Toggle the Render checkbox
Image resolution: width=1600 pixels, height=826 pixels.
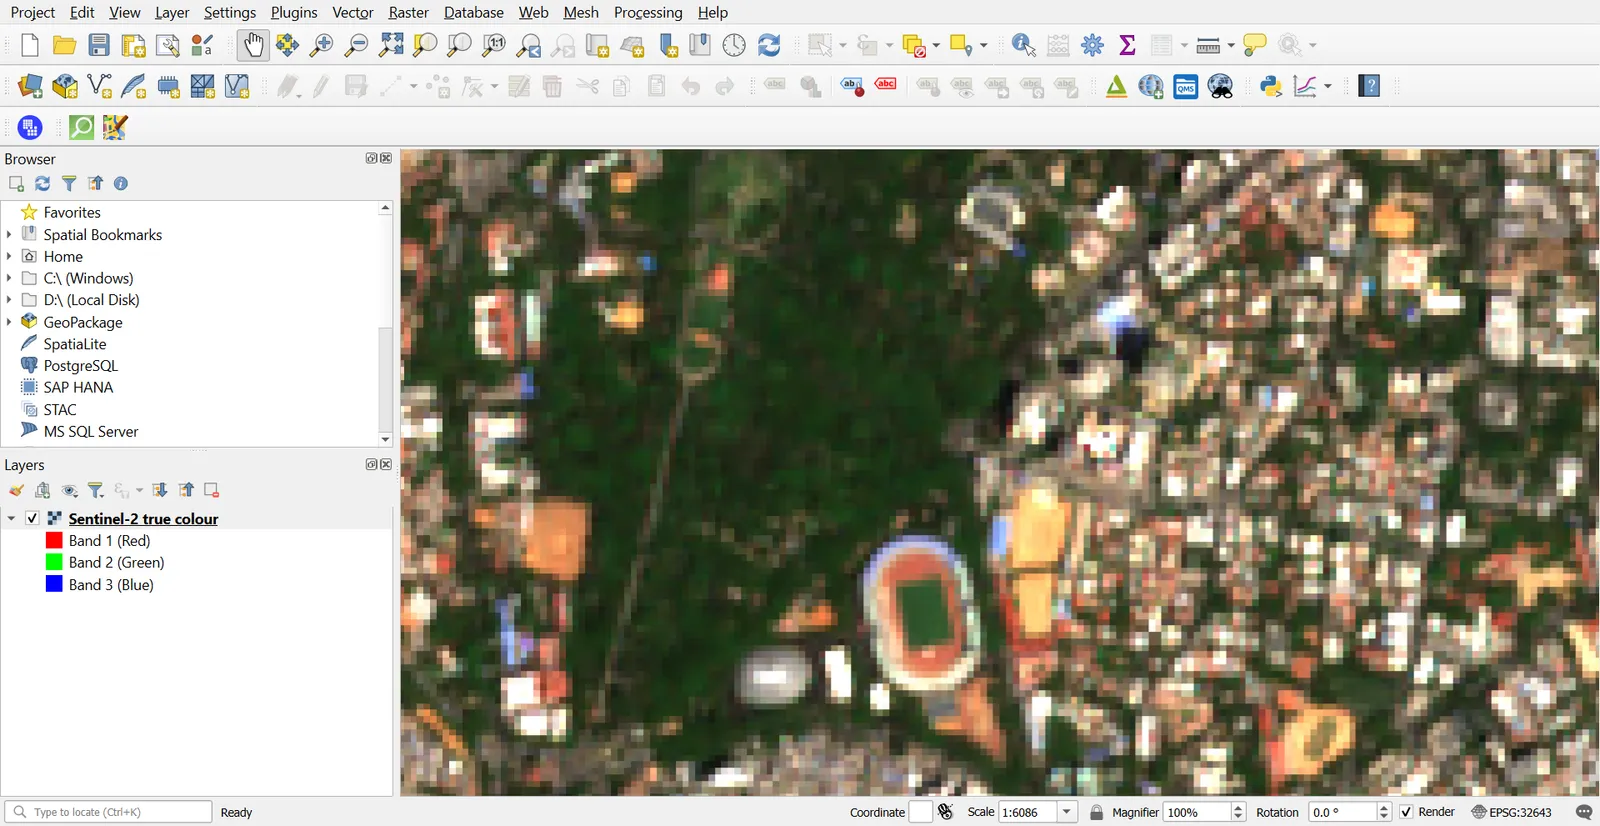[x=1407, y=812]
